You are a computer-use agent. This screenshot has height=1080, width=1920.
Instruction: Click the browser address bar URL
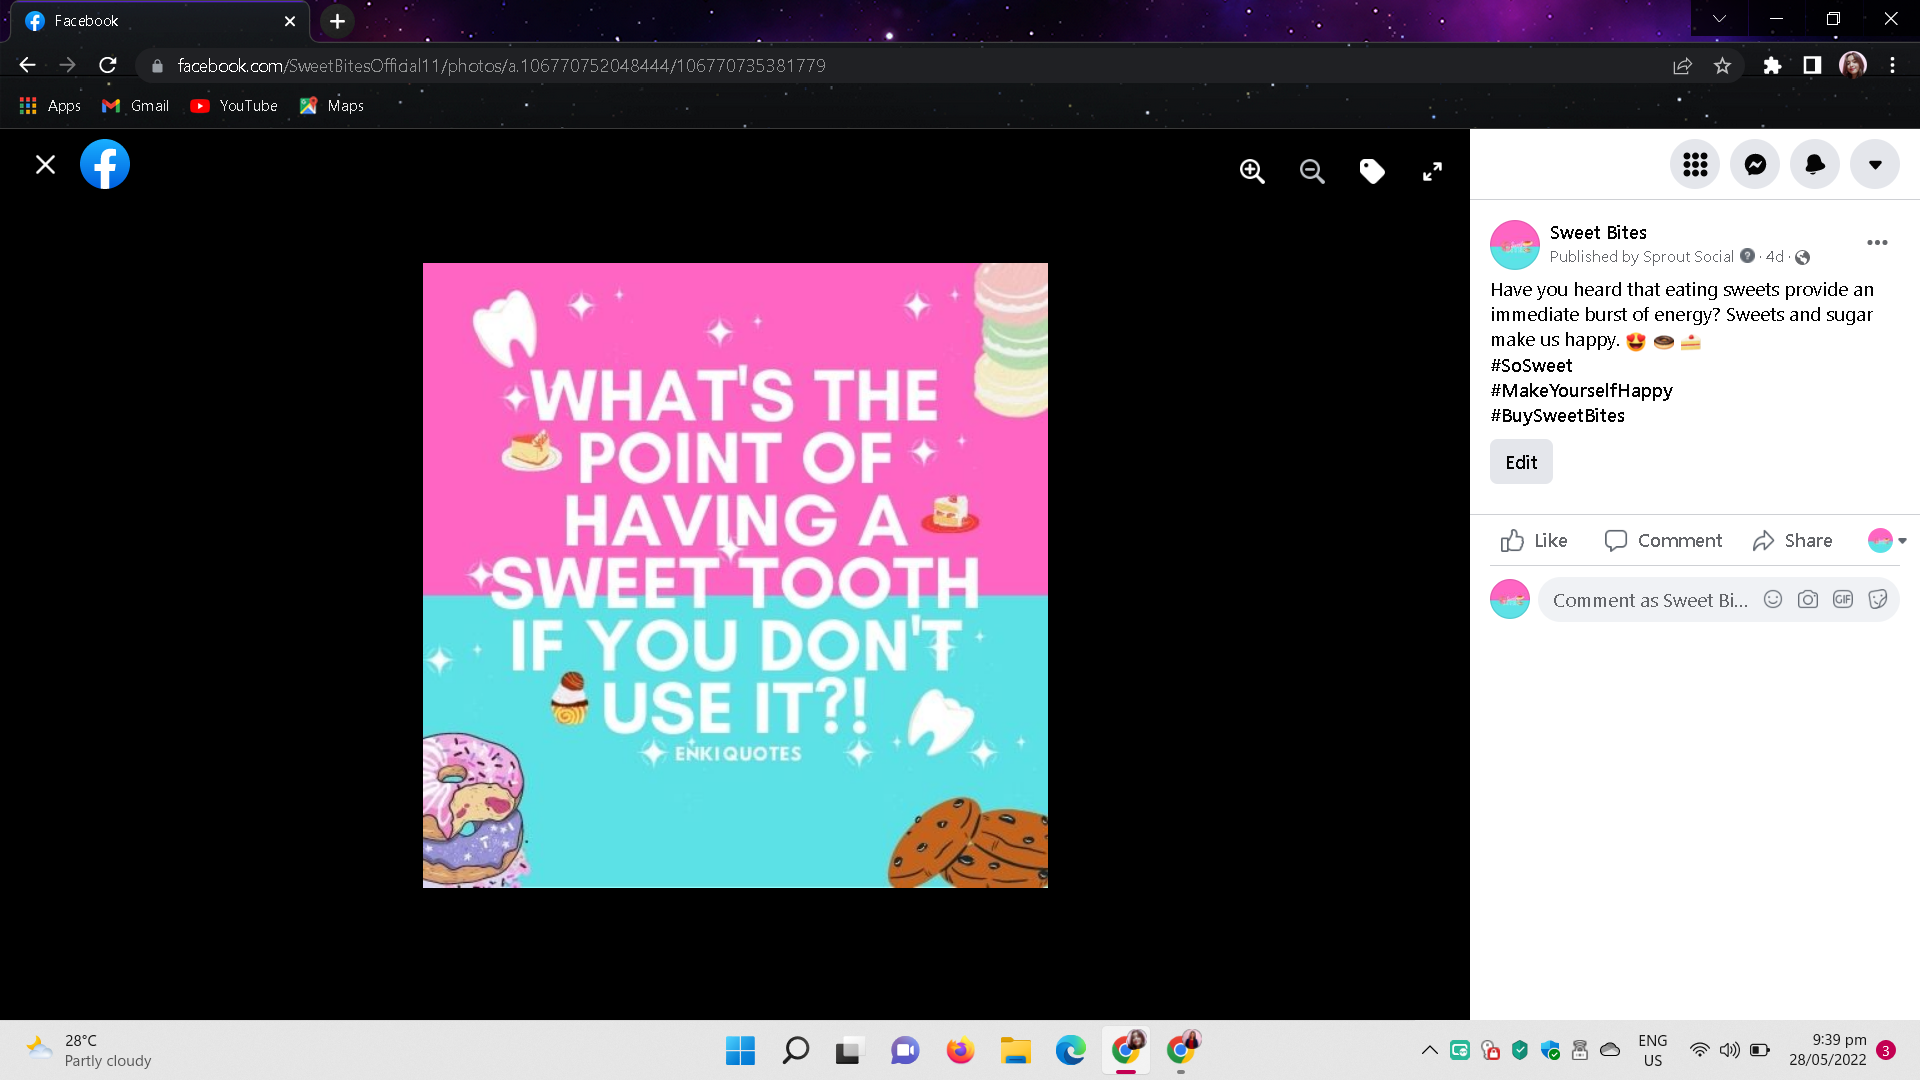pos(502,66)
